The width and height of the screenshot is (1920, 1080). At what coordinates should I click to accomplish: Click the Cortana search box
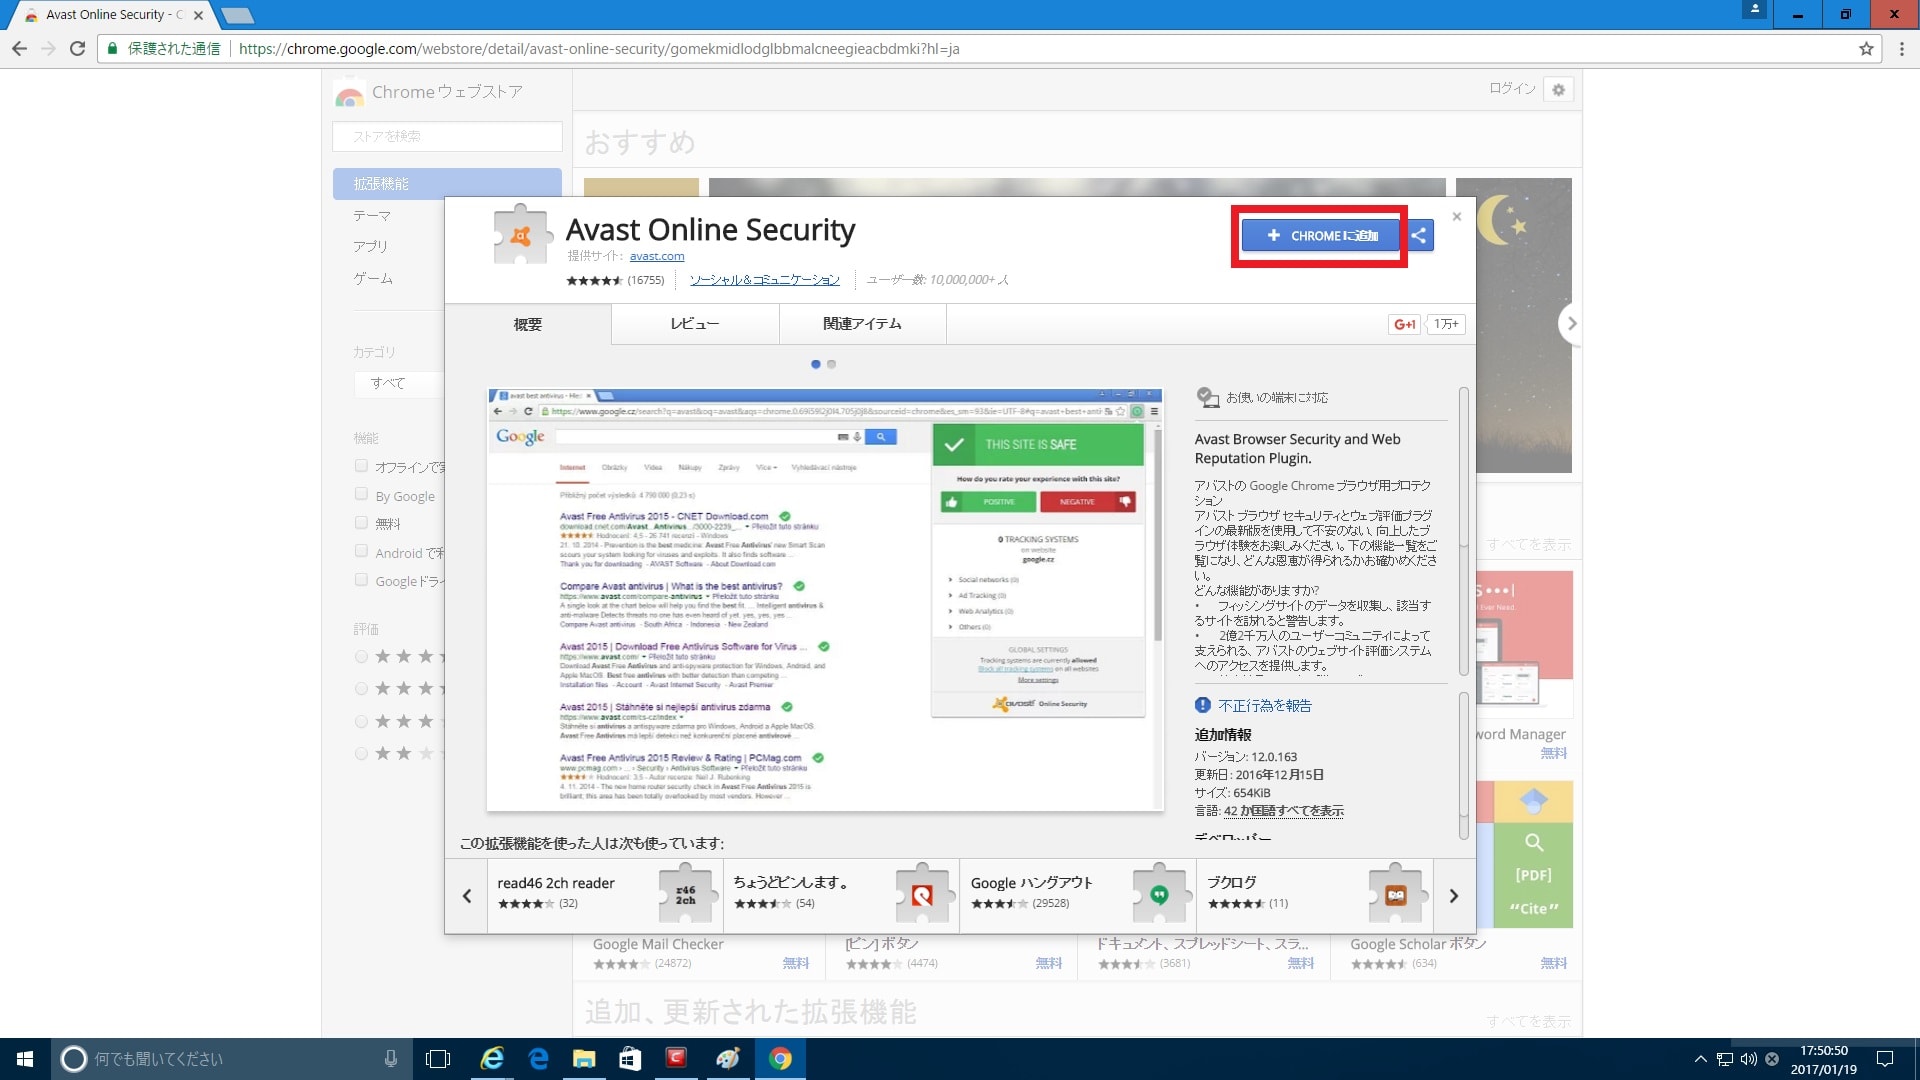click(232, 1058)
